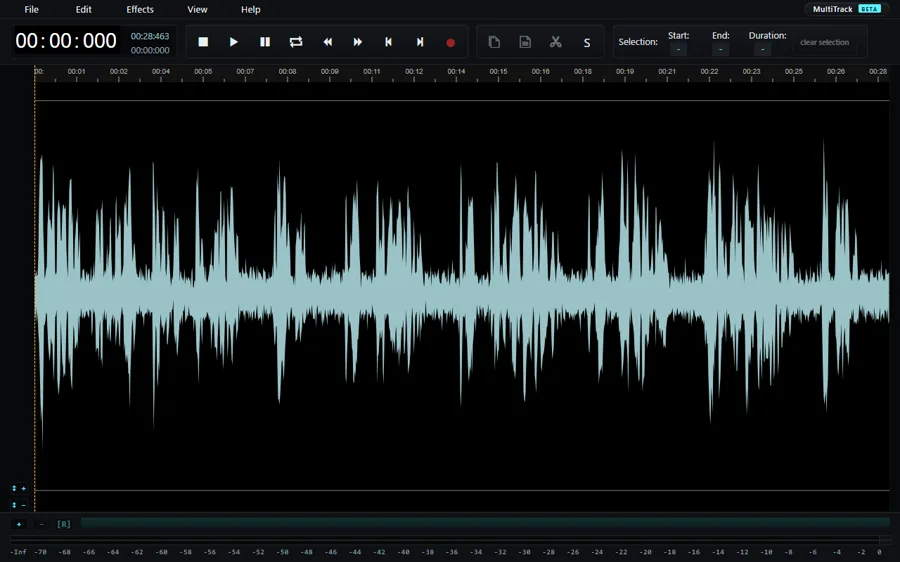900x562 pixels.
Task: Click the -12 label on the dB scale
Action: click(742, 552)
